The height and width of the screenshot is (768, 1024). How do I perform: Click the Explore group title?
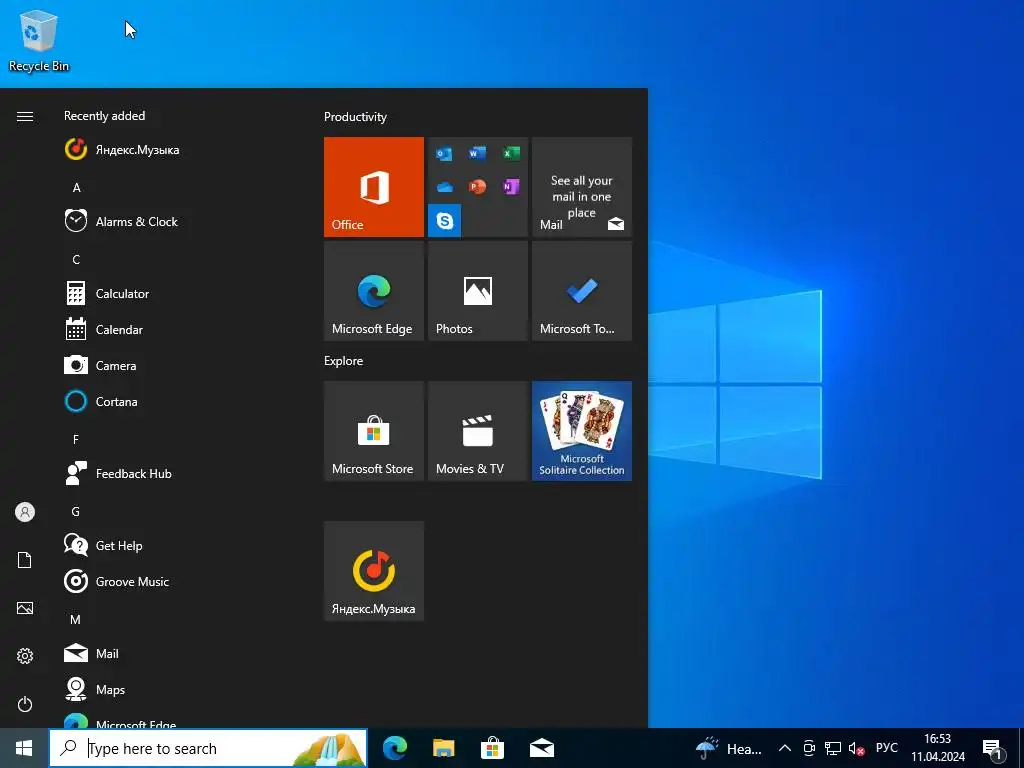pos(344,361)
